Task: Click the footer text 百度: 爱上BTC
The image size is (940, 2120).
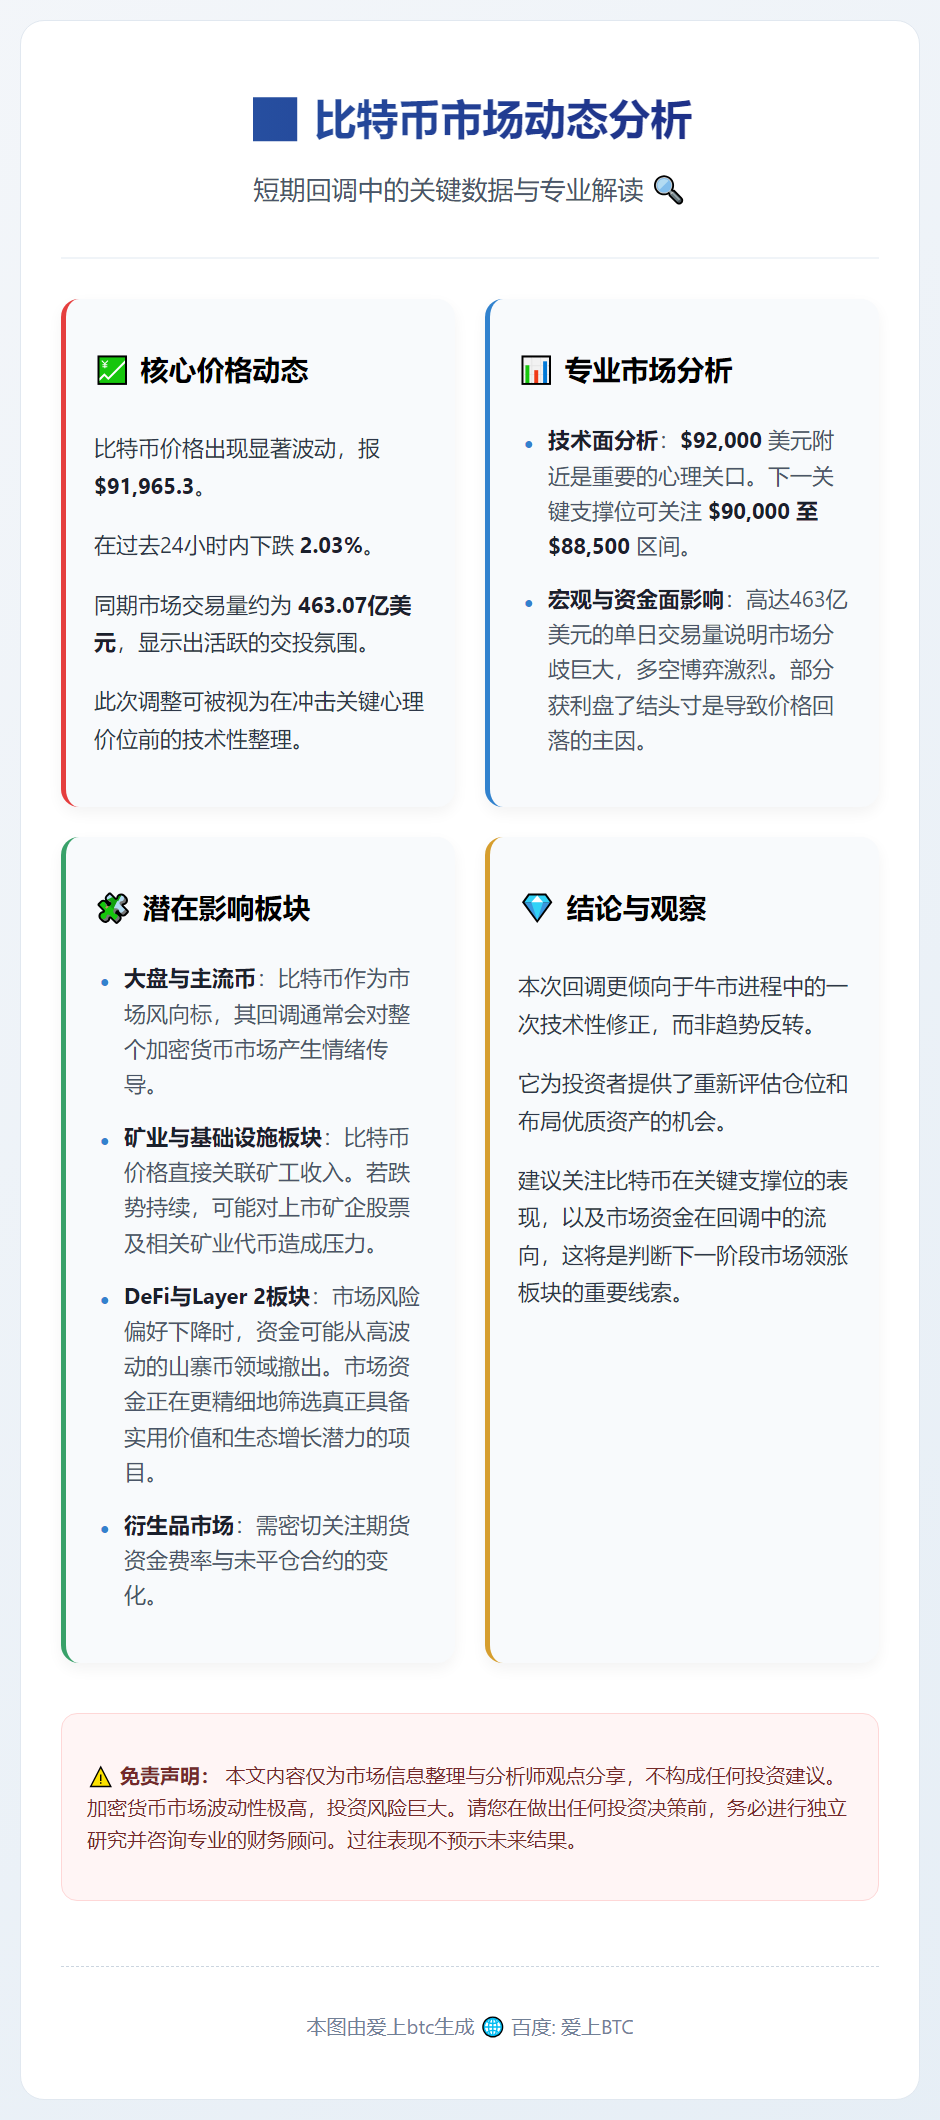Action: (x=572, y=2027)
